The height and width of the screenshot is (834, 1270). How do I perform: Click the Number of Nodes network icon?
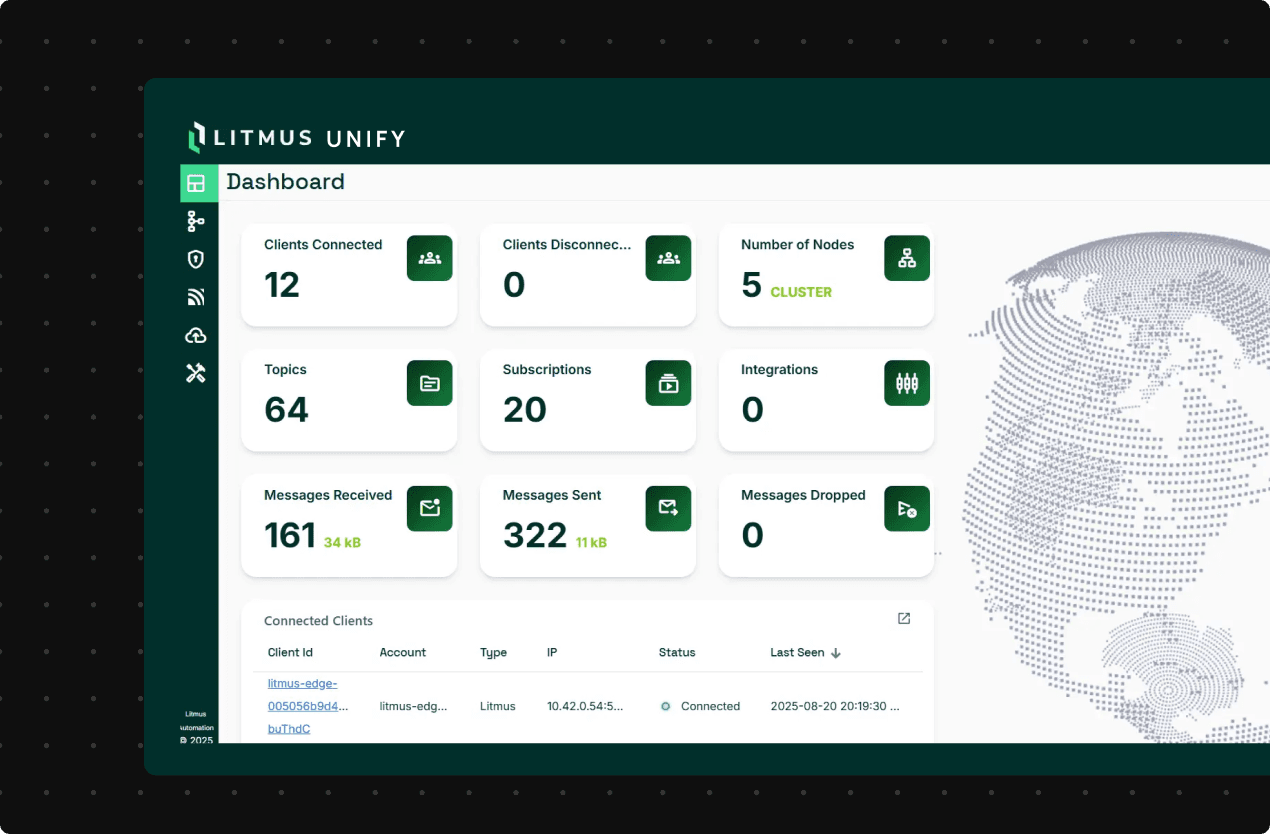click(x=907, y=258)
